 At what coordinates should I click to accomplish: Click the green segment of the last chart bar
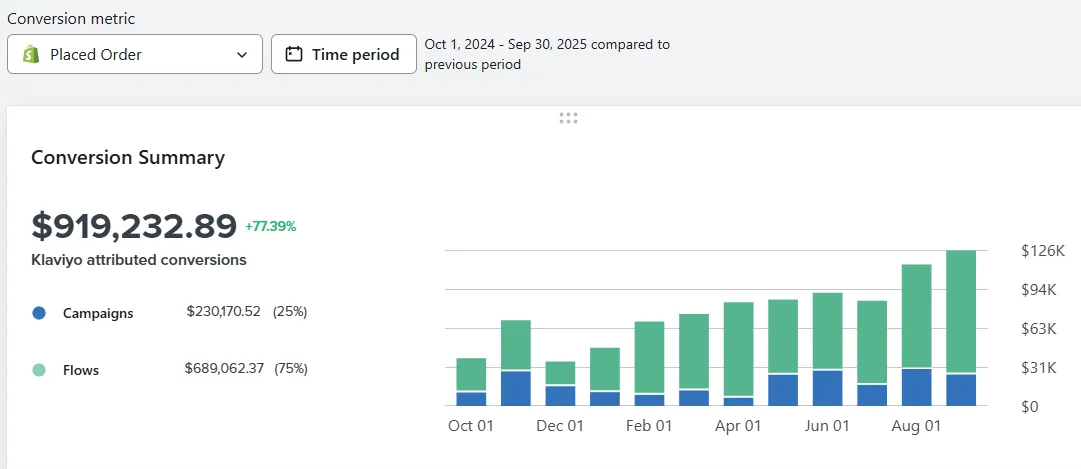coord(961,310)
